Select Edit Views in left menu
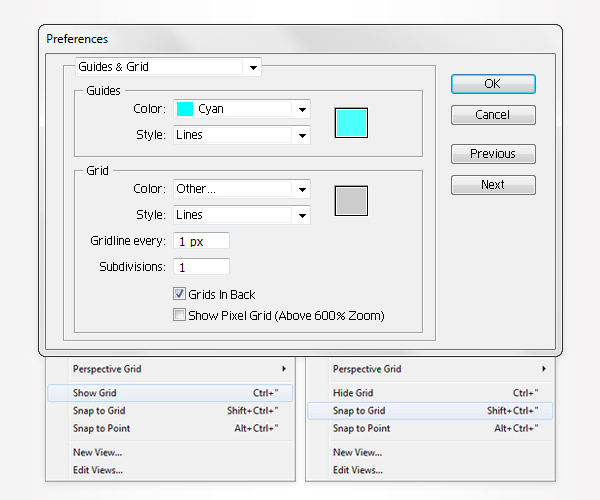 170,470
